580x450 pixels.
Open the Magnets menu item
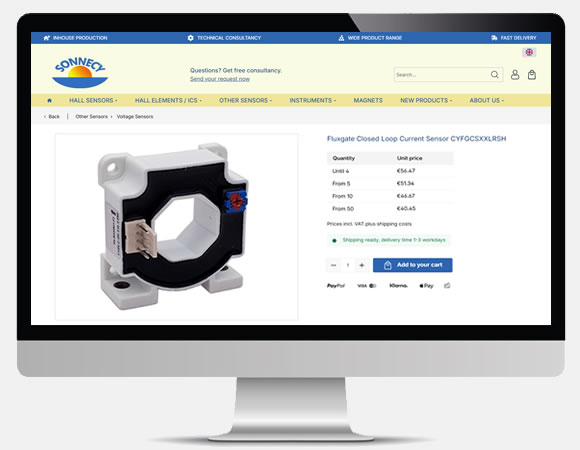pos(368,101)
